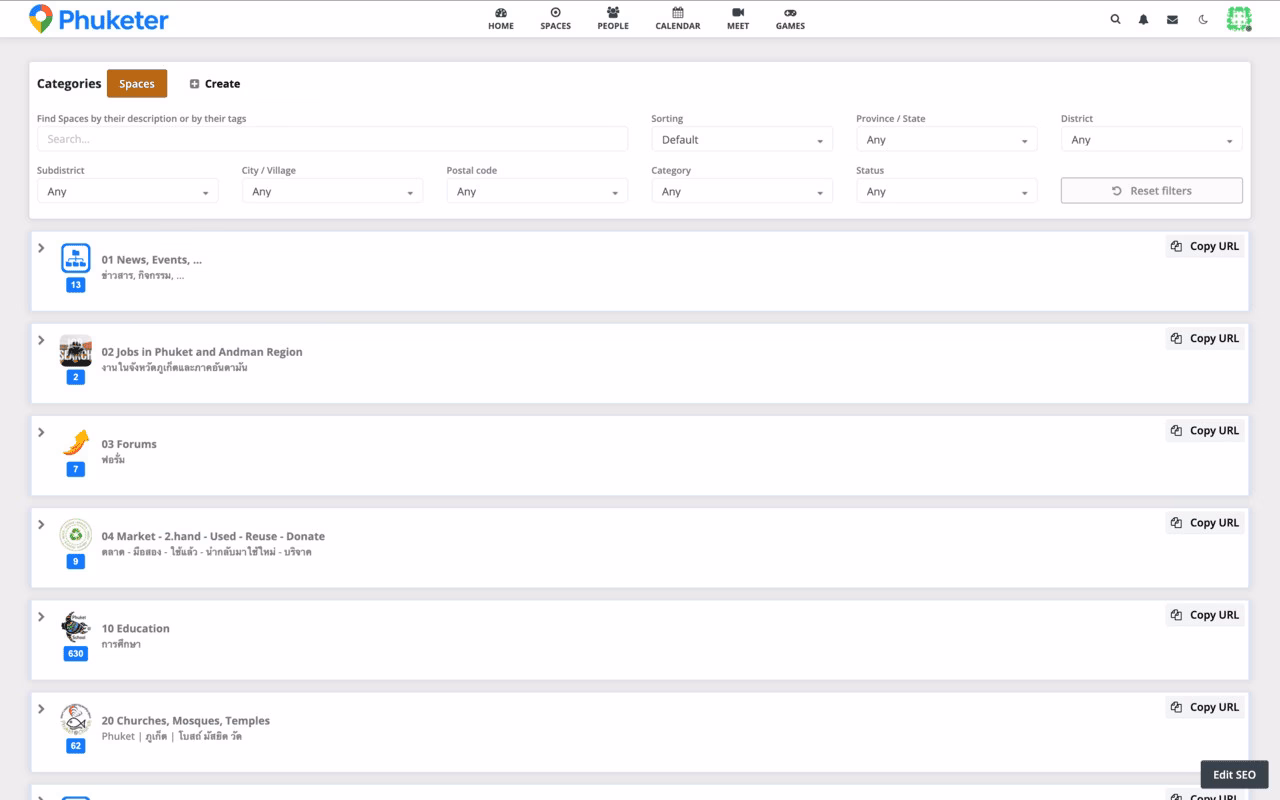The height and width of the screenshot is (800, 1280).
Task: Click the 13 count badge under News
Action: click(x=76, y=285)
